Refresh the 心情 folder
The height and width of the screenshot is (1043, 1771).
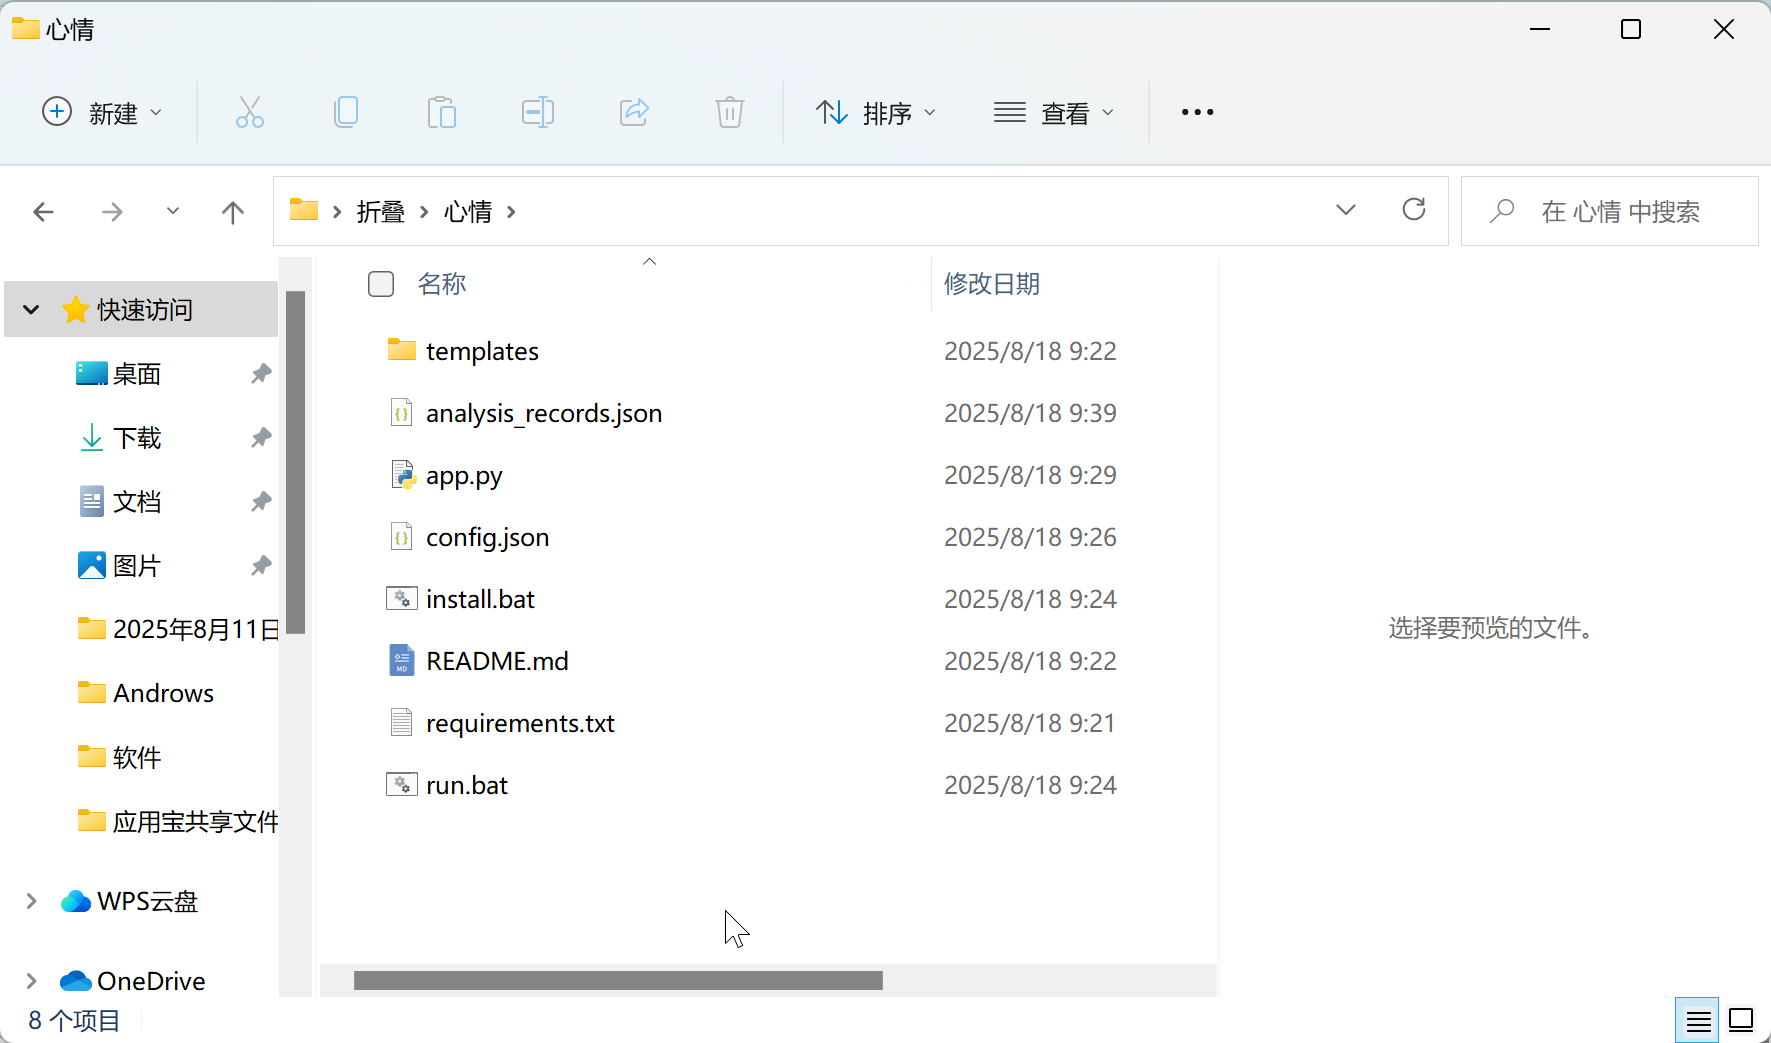pyautogui.click(x=1414, y=210)
